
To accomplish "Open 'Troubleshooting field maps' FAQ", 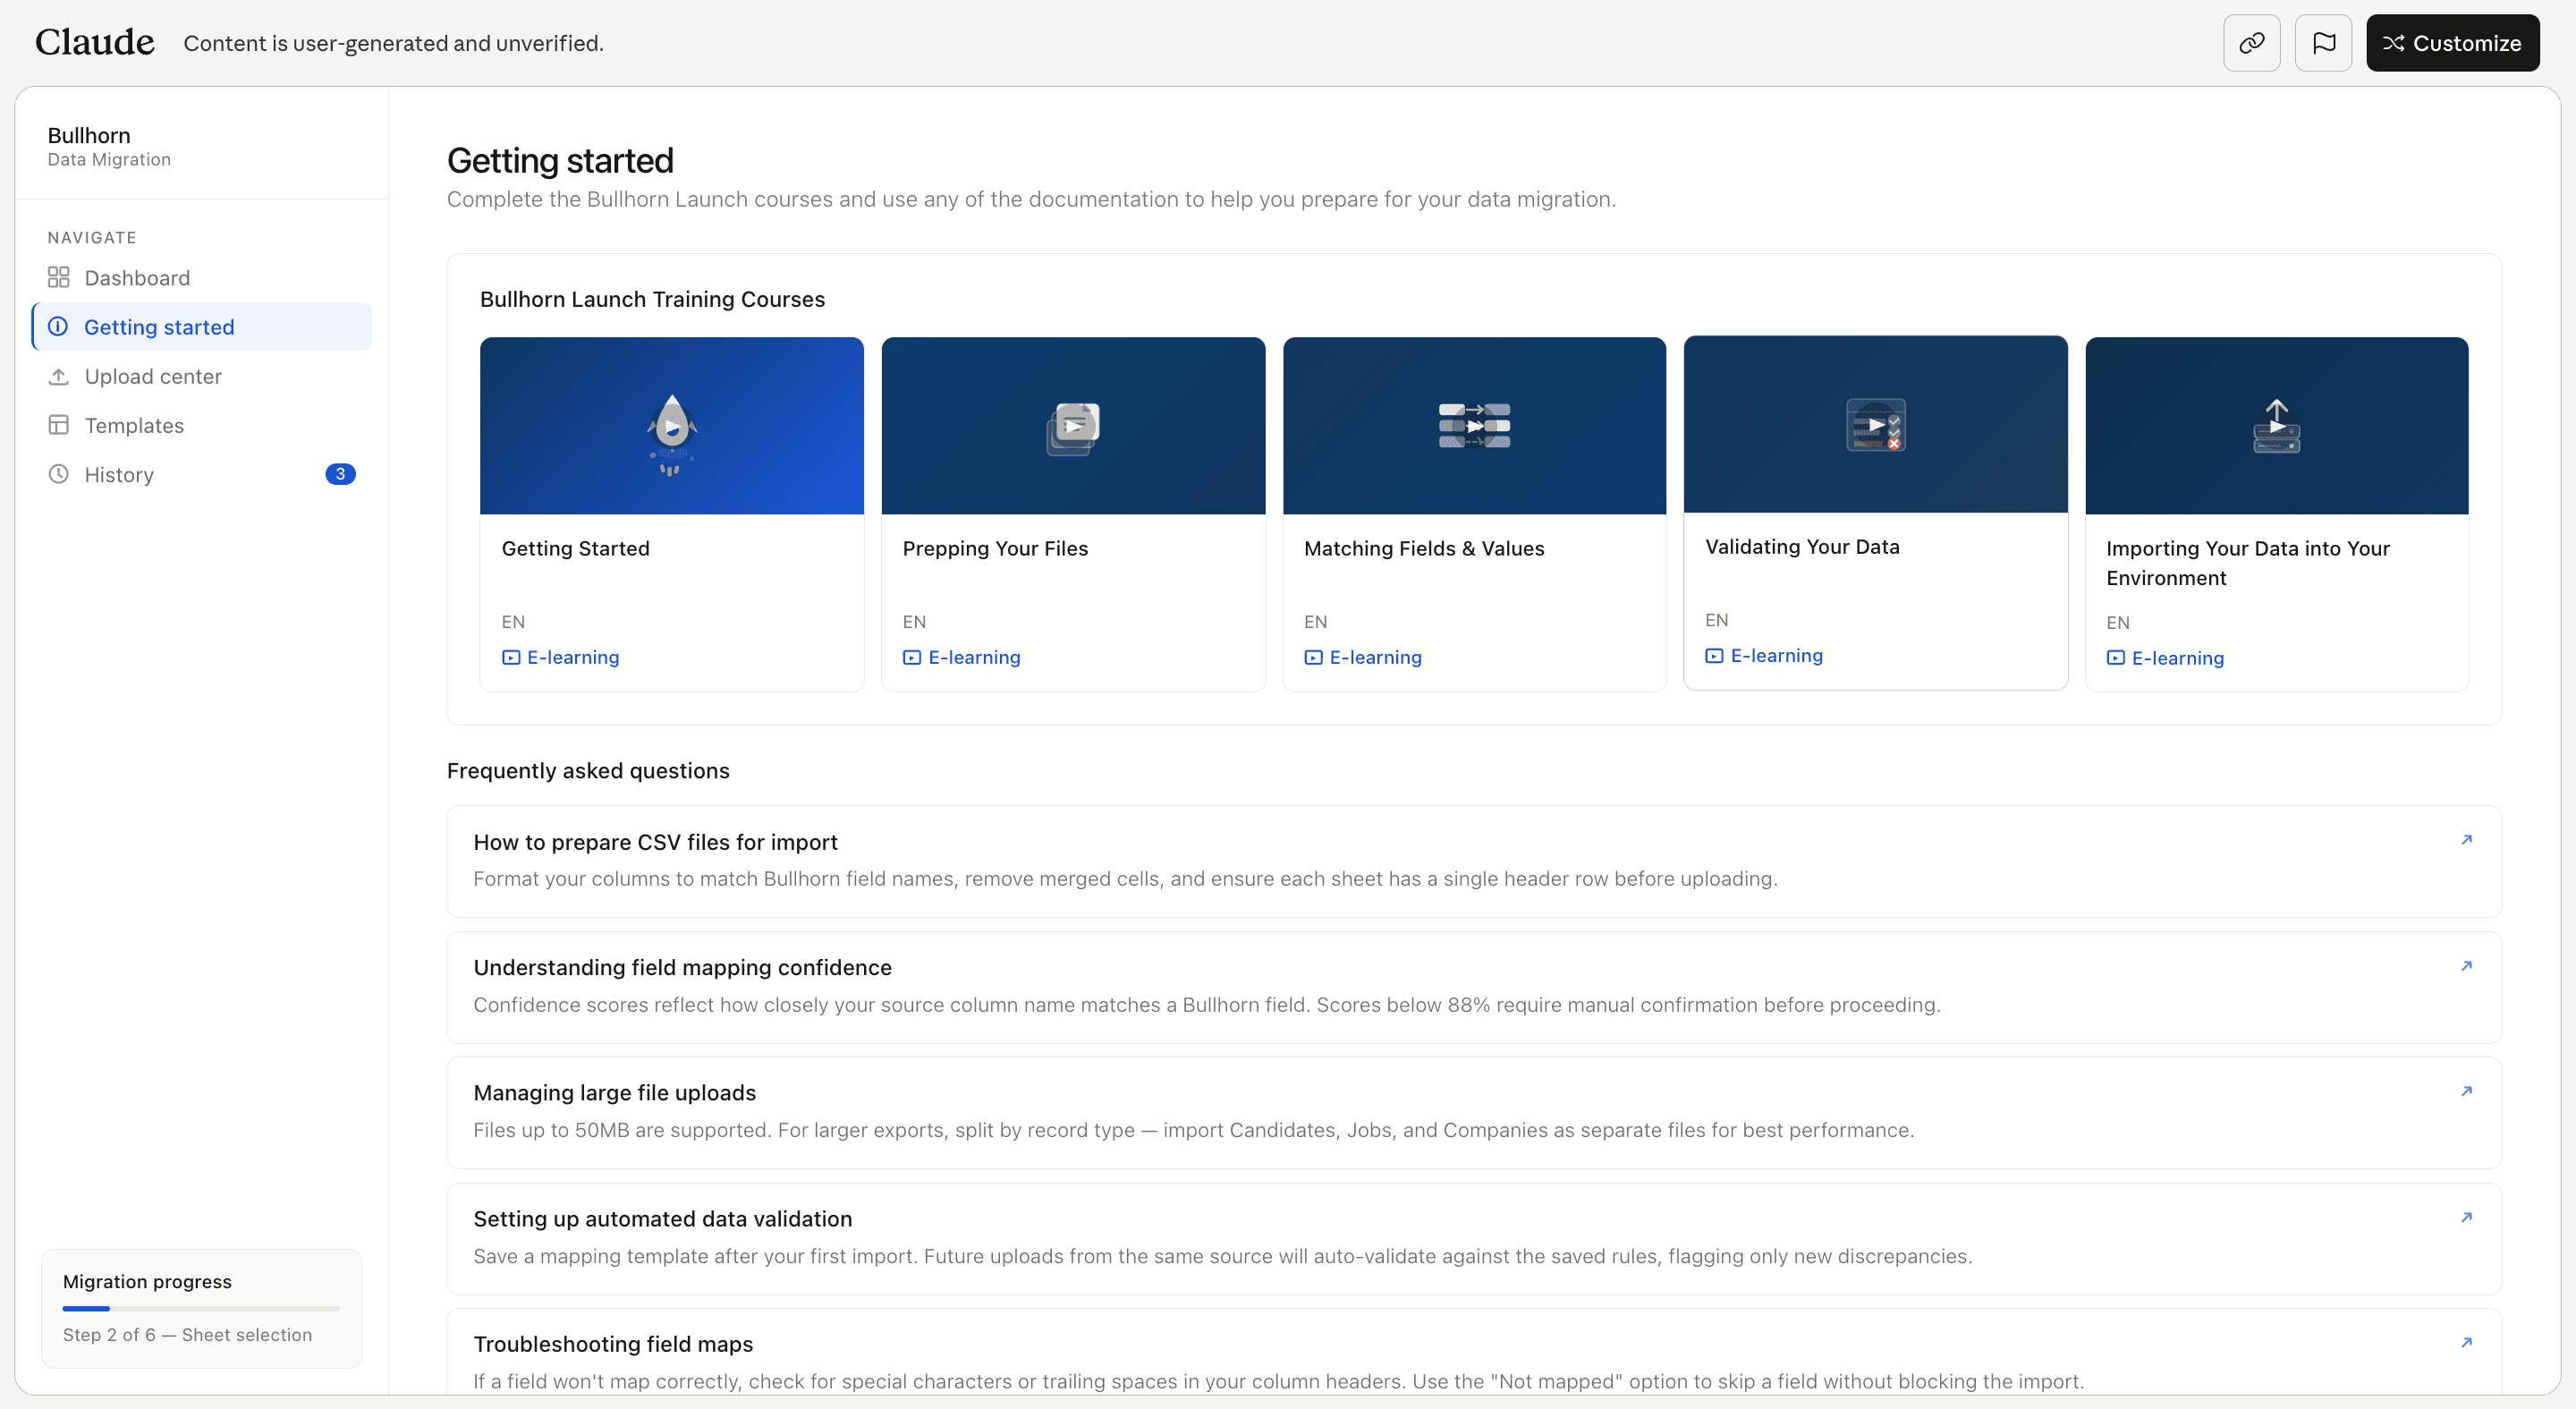I will tap(1474, 1352).
